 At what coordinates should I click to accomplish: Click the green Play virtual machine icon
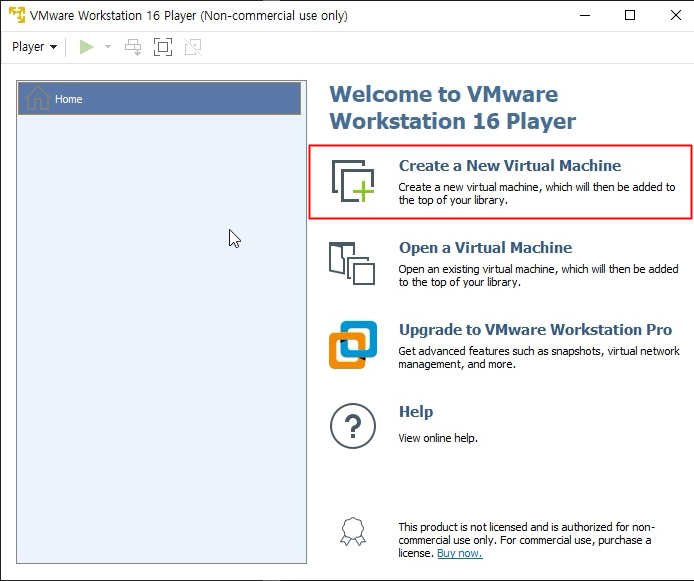coord(86,47)
